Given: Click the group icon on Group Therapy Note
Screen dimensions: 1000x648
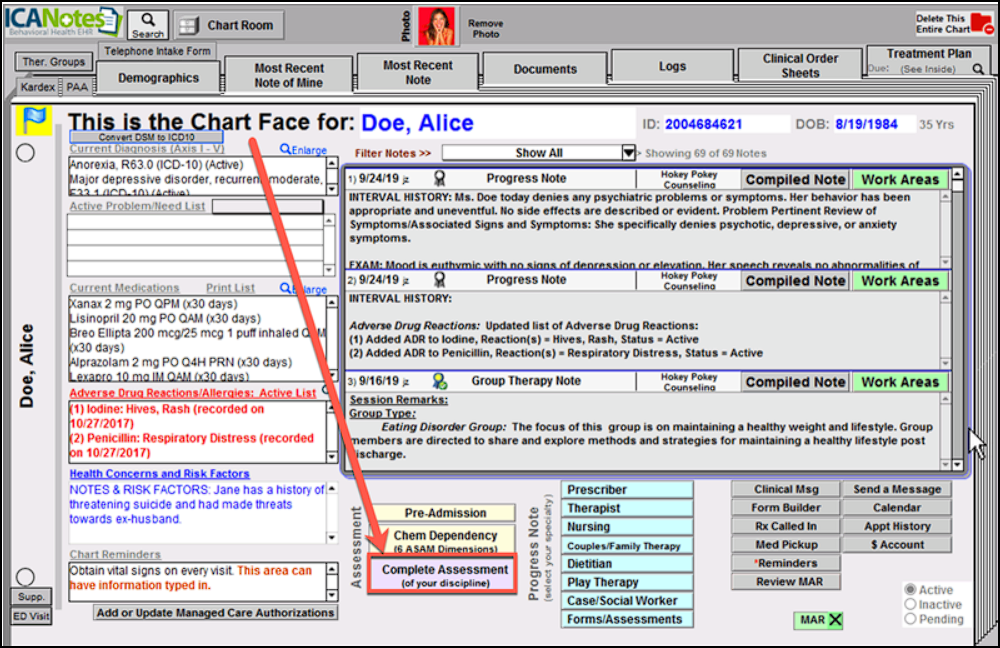Looking at the screenshot, I should (439, 381).
